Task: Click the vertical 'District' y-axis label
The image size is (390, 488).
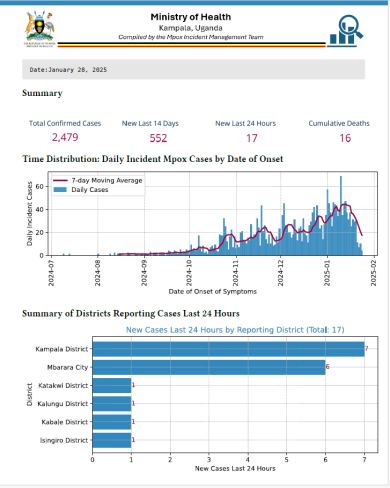Action: click(30, 394)
